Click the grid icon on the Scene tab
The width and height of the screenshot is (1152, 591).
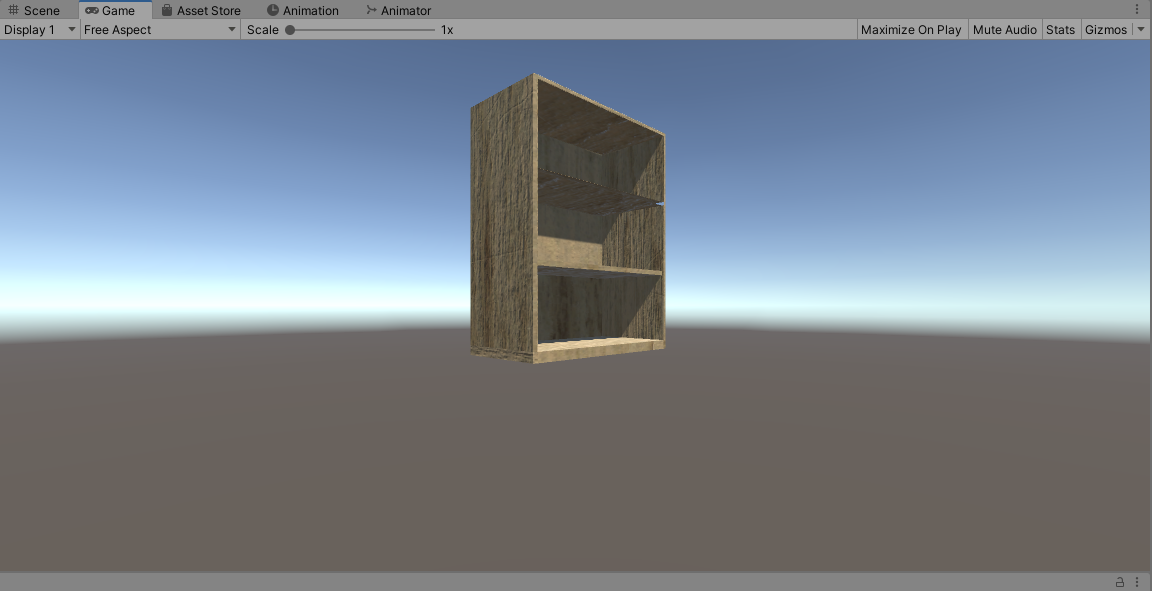pyautogui.click(x=13, y=10)
